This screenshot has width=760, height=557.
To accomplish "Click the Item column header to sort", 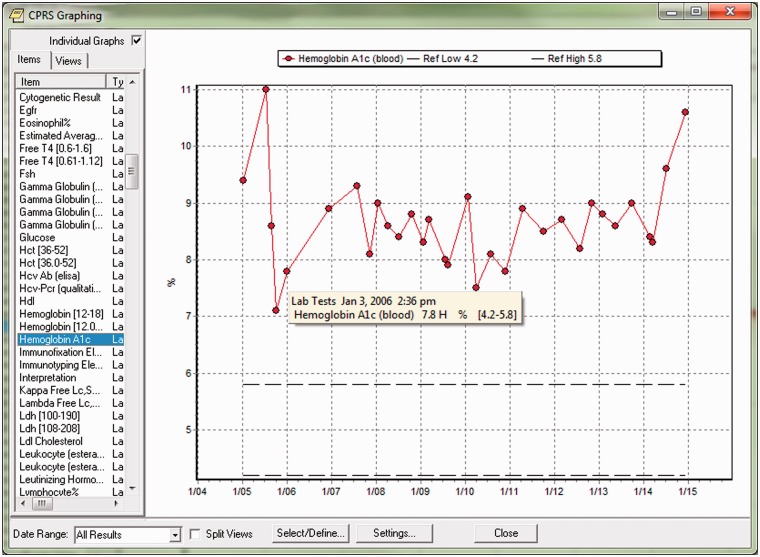I will (62, 81).
